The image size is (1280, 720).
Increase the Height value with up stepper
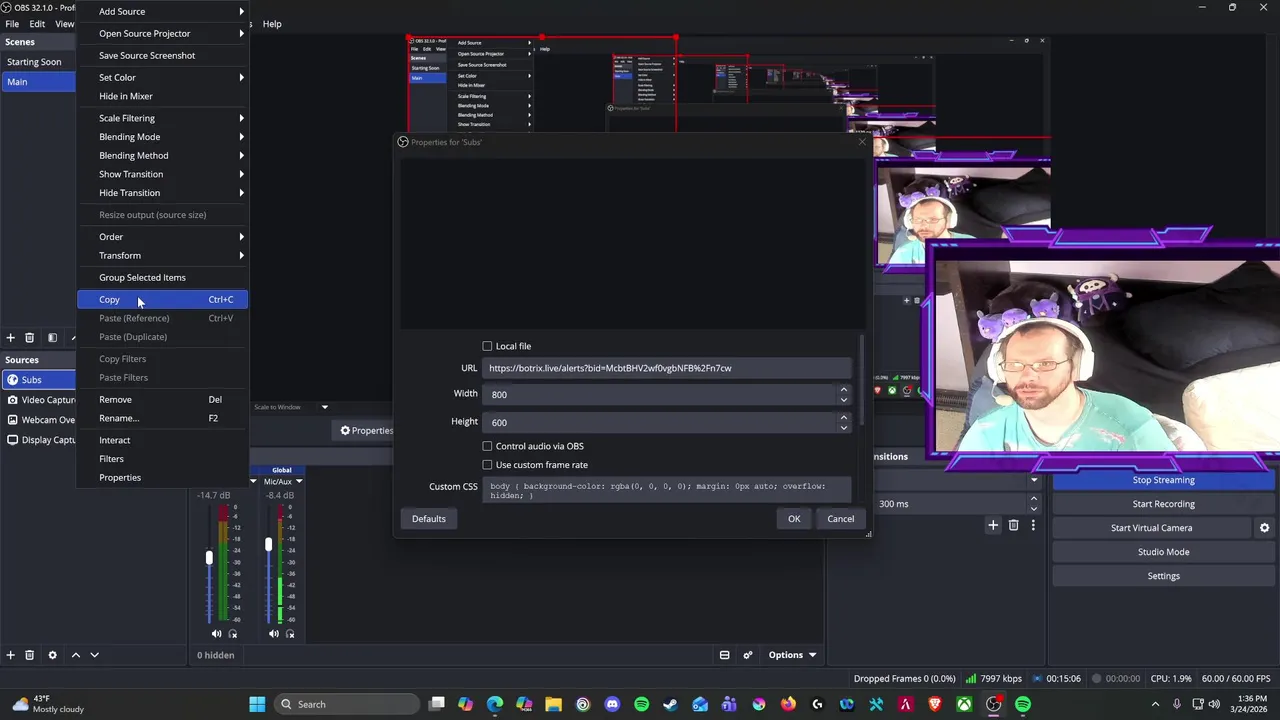point(844,417)
